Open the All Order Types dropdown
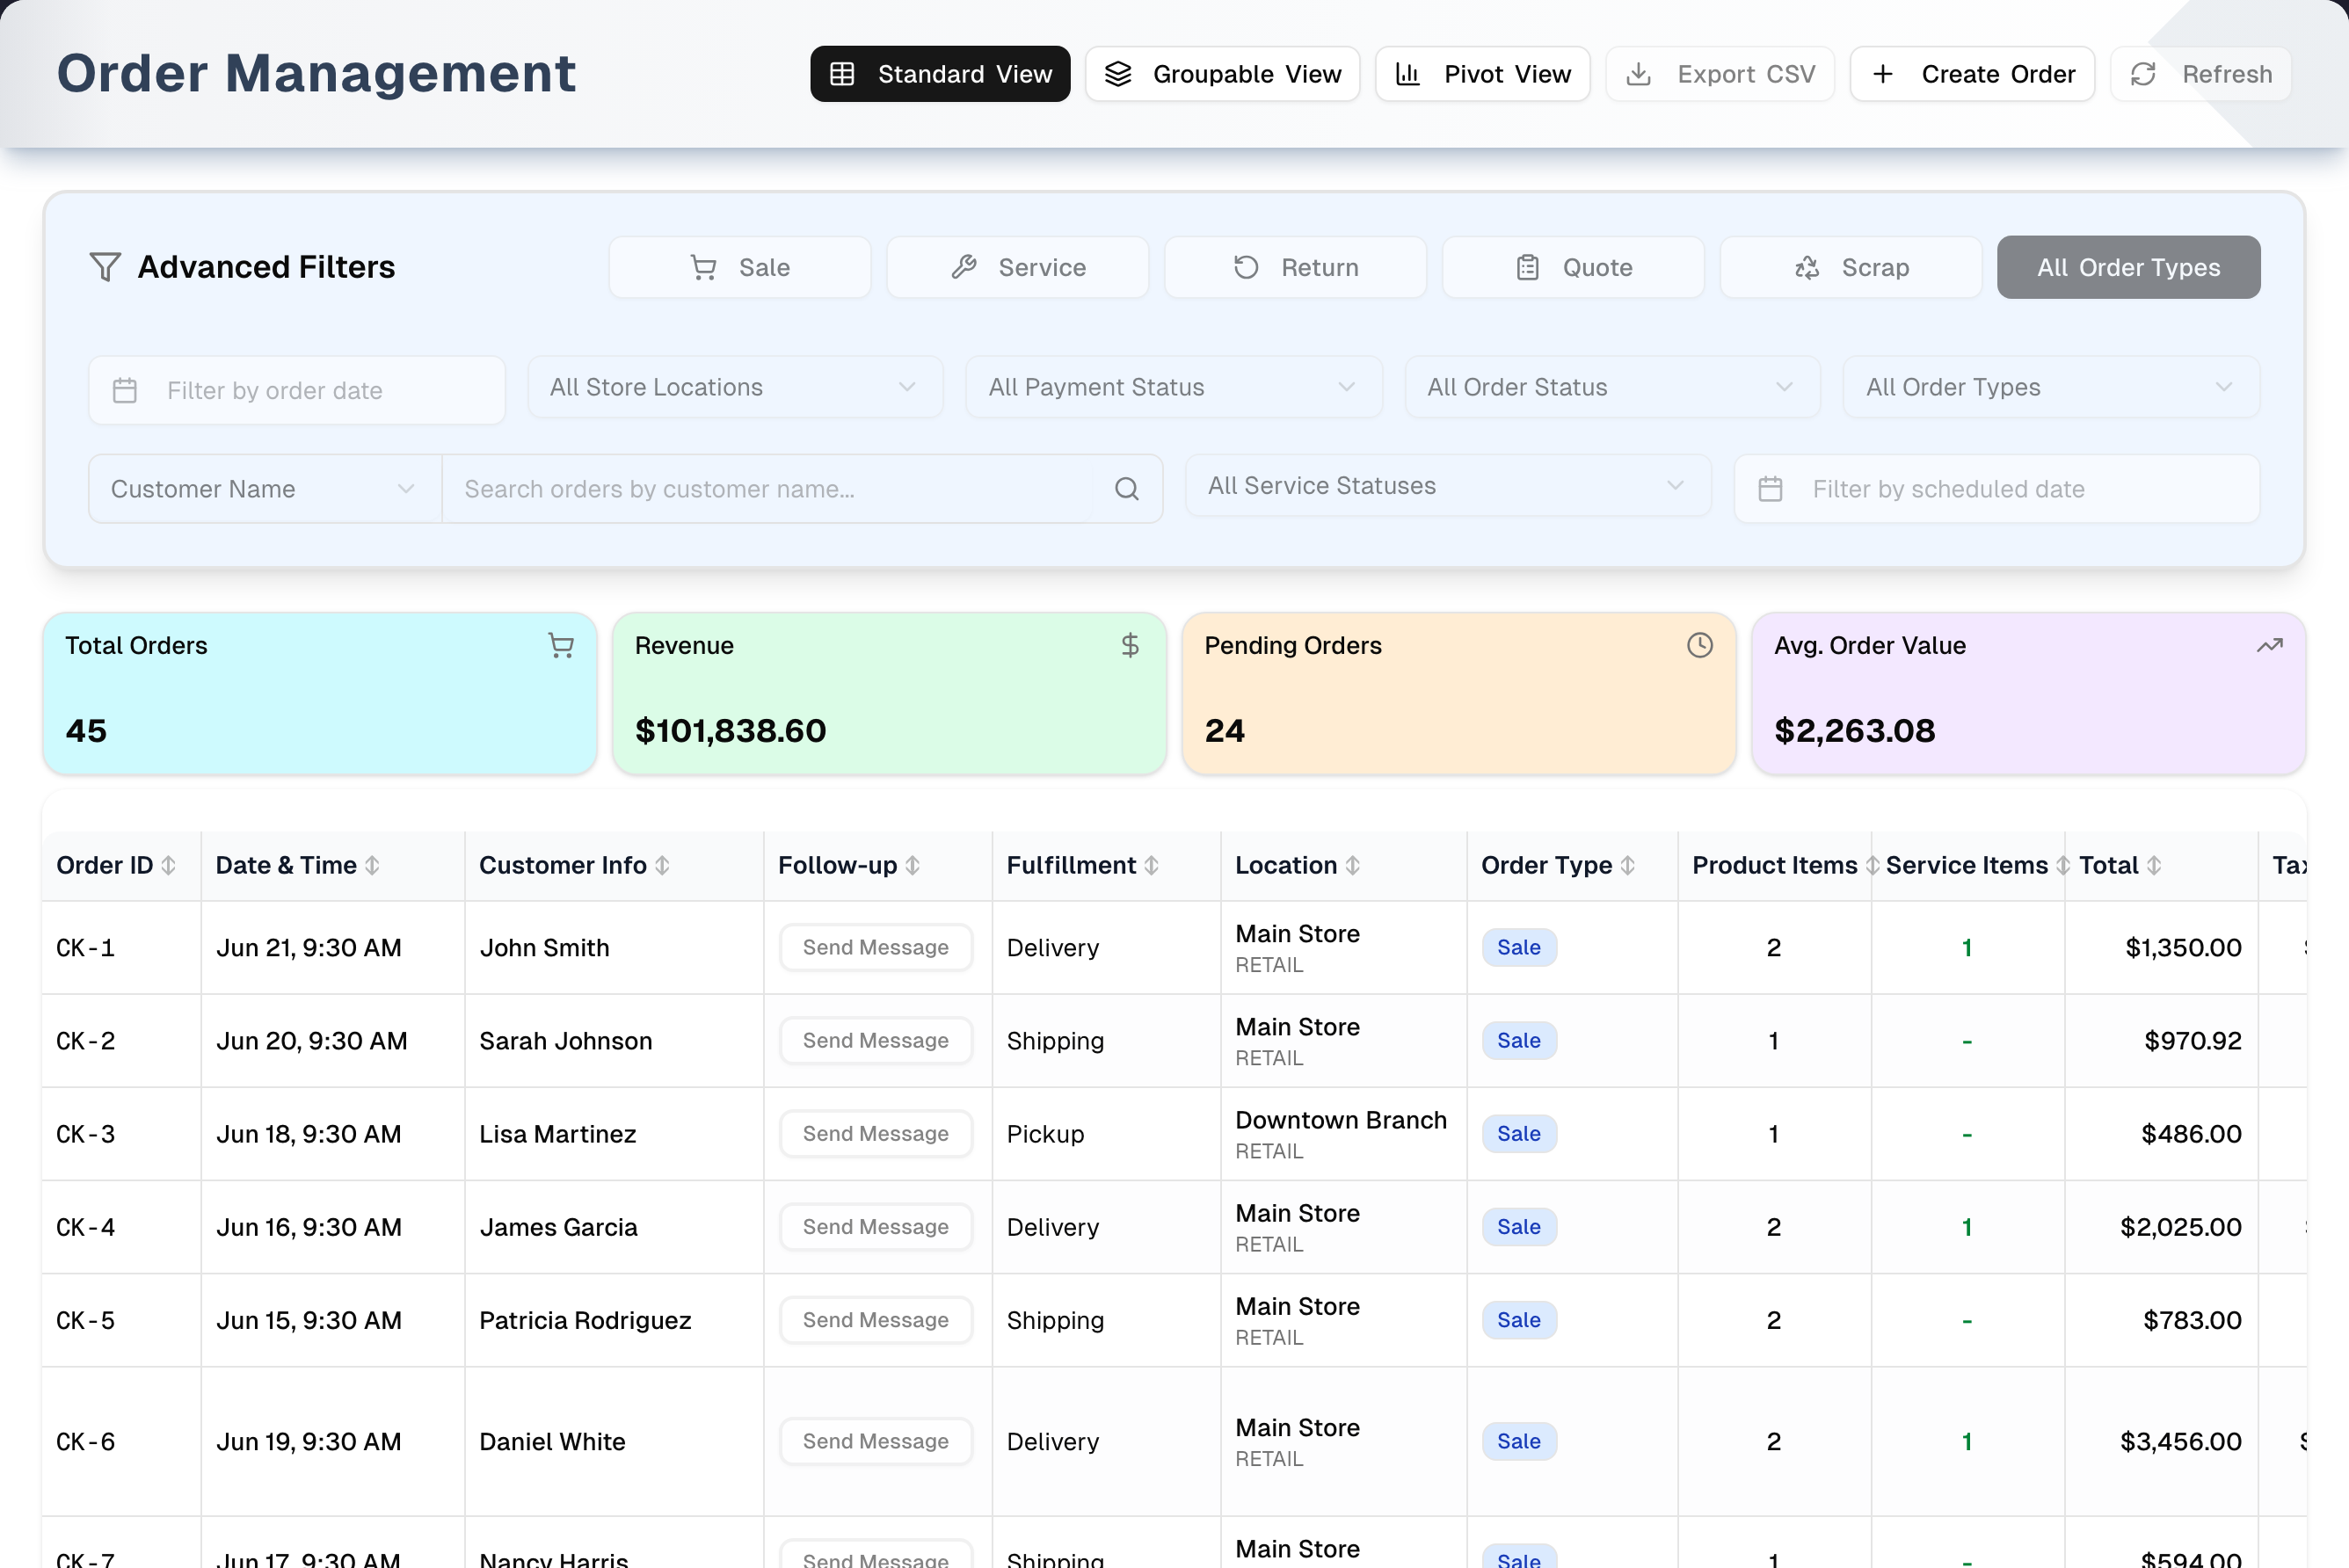This screenshot has height=1568, width=2349. coord(2051,387)
